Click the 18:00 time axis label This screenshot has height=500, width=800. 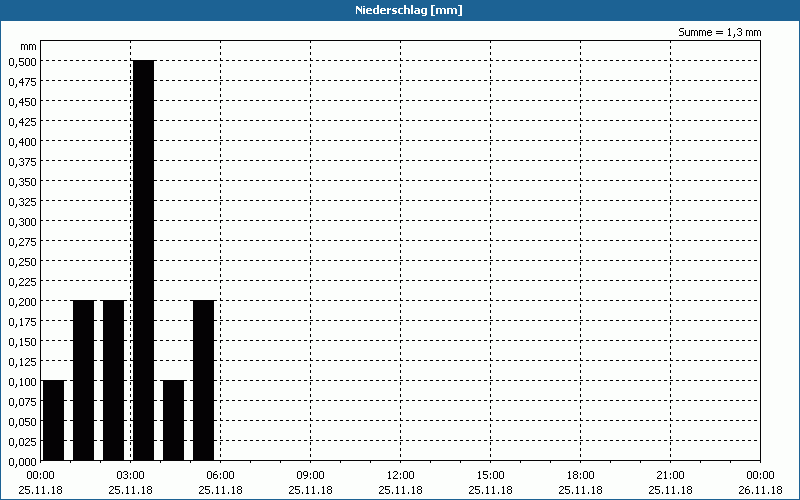point(581,476)
